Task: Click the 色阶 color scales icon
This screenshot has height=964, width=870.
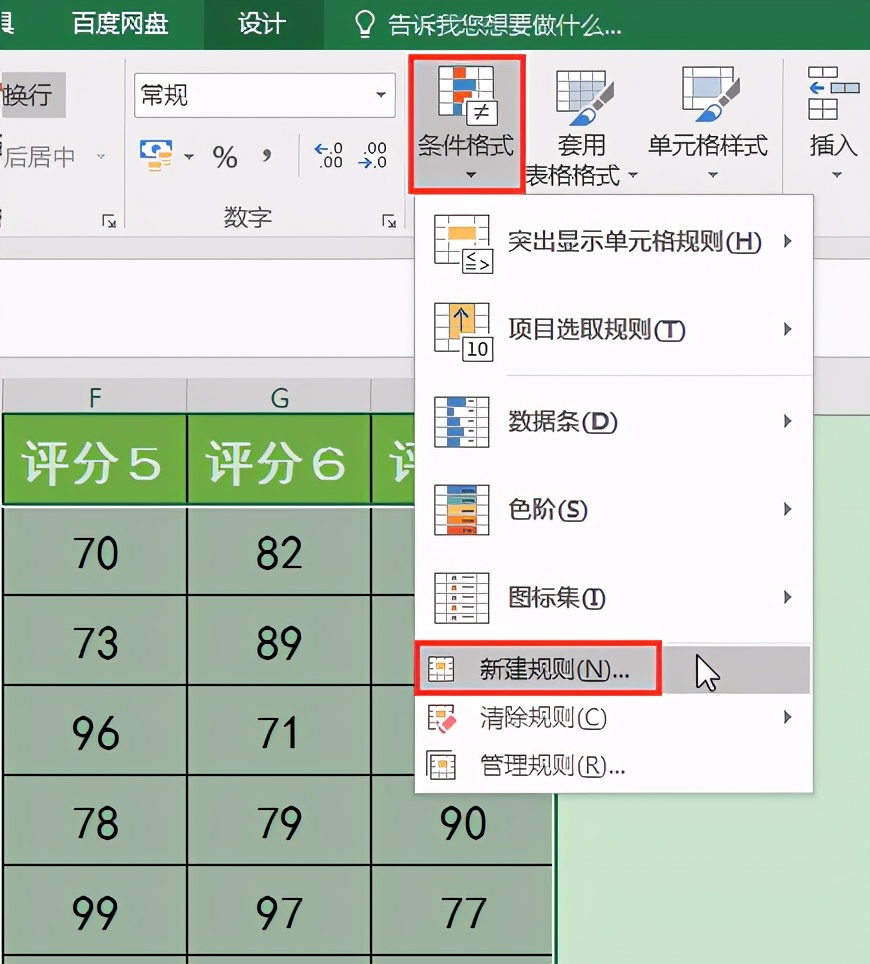Action: point(462,510)
